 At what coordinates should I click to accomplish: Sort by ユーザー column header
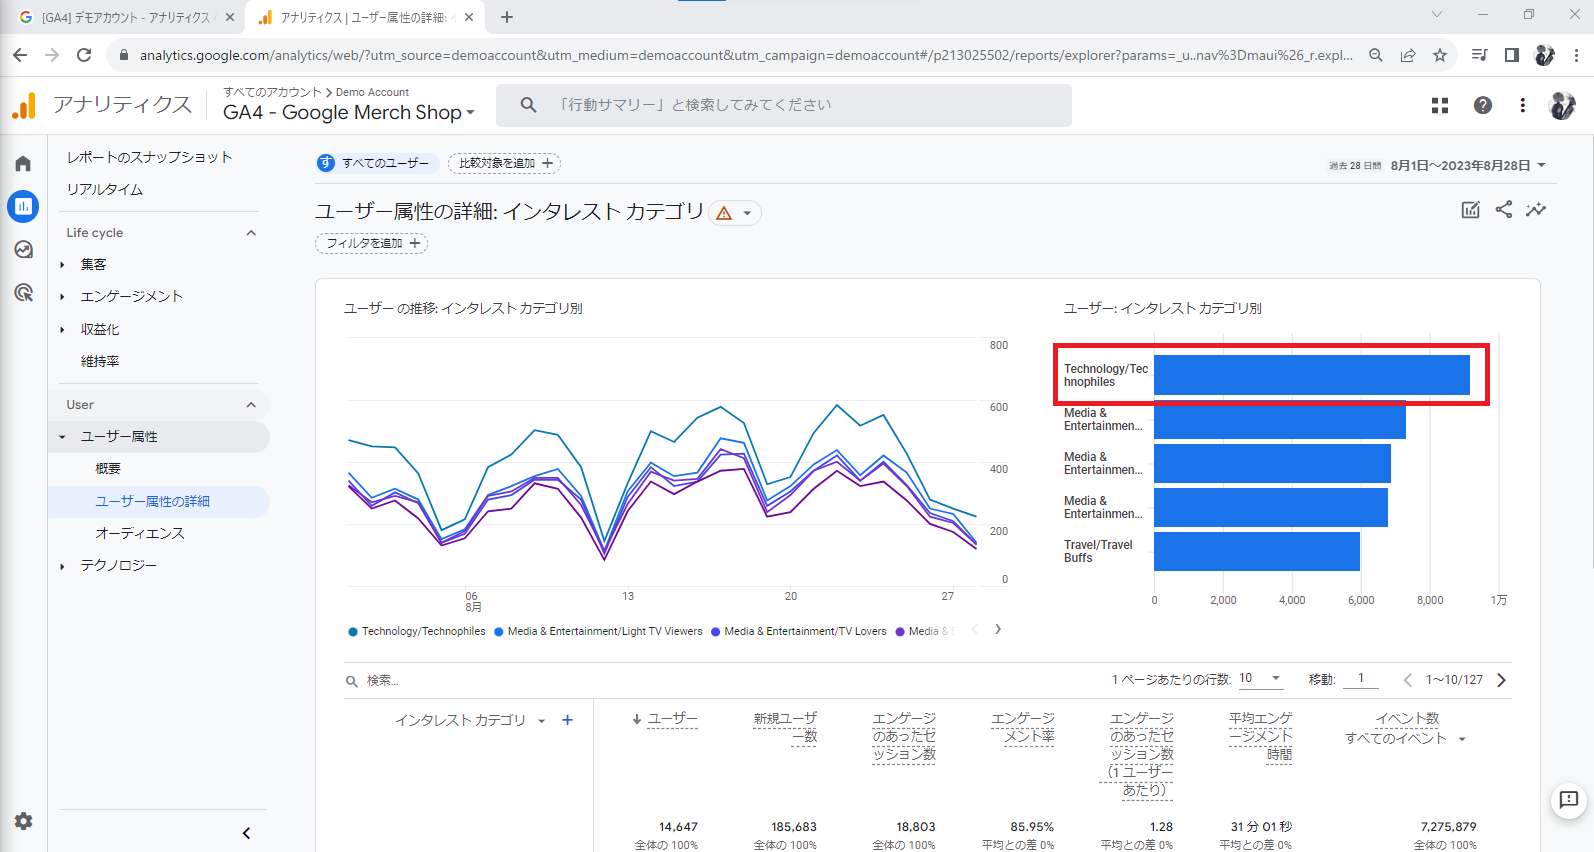pos(672,718)
